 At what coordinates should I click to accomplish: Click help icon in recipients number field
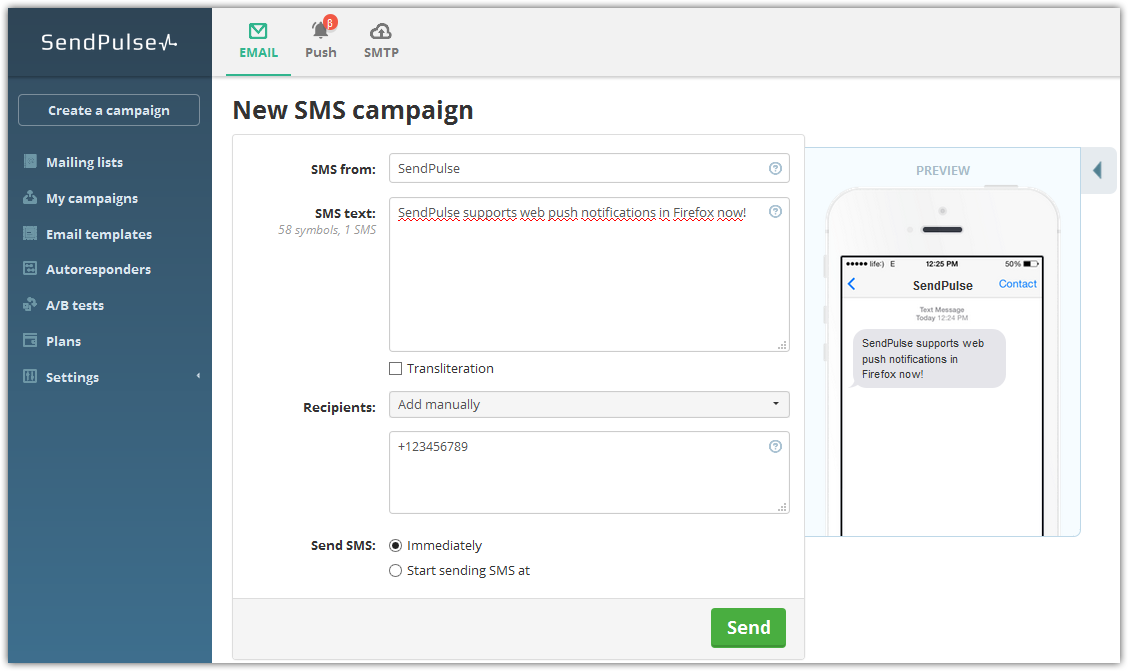coord(775,447)
